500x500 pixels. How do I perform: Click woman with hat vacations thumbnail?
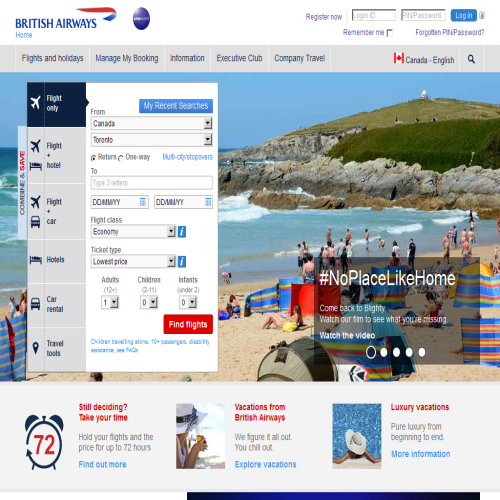[x=200, y=436]
